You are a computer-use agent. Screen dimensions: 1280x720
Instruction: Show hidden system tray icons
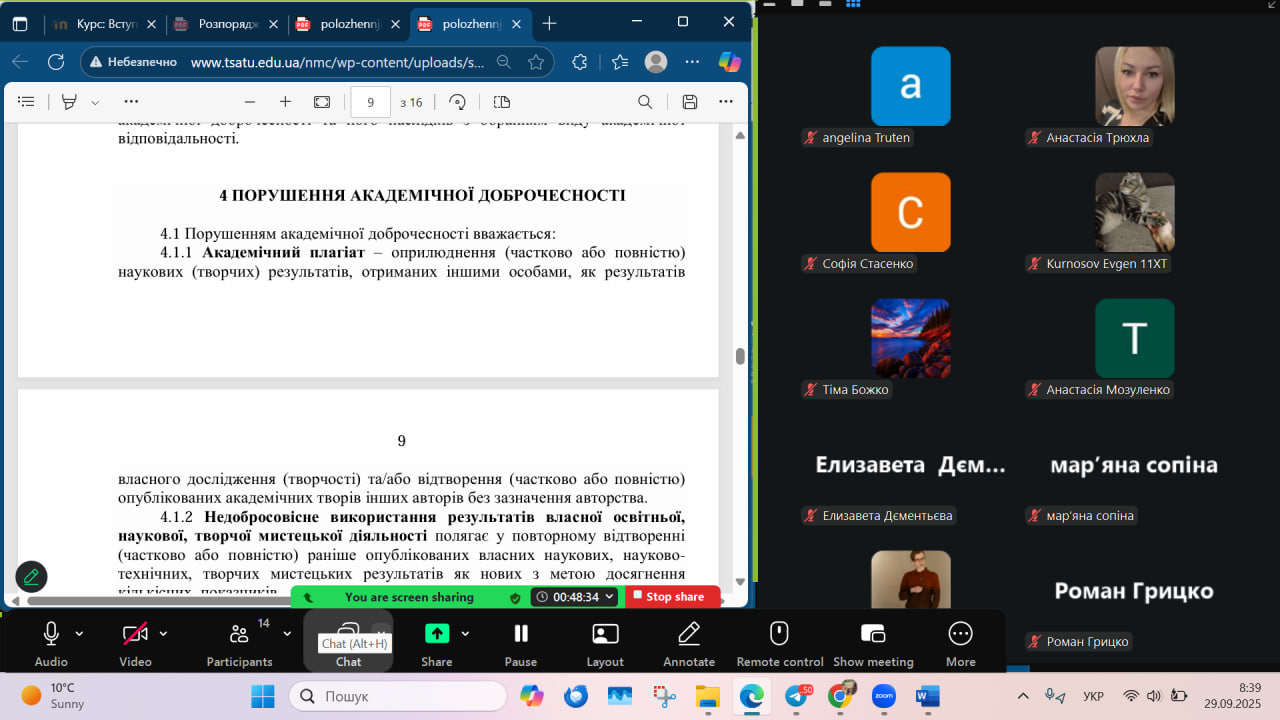tap(1023, 696)
